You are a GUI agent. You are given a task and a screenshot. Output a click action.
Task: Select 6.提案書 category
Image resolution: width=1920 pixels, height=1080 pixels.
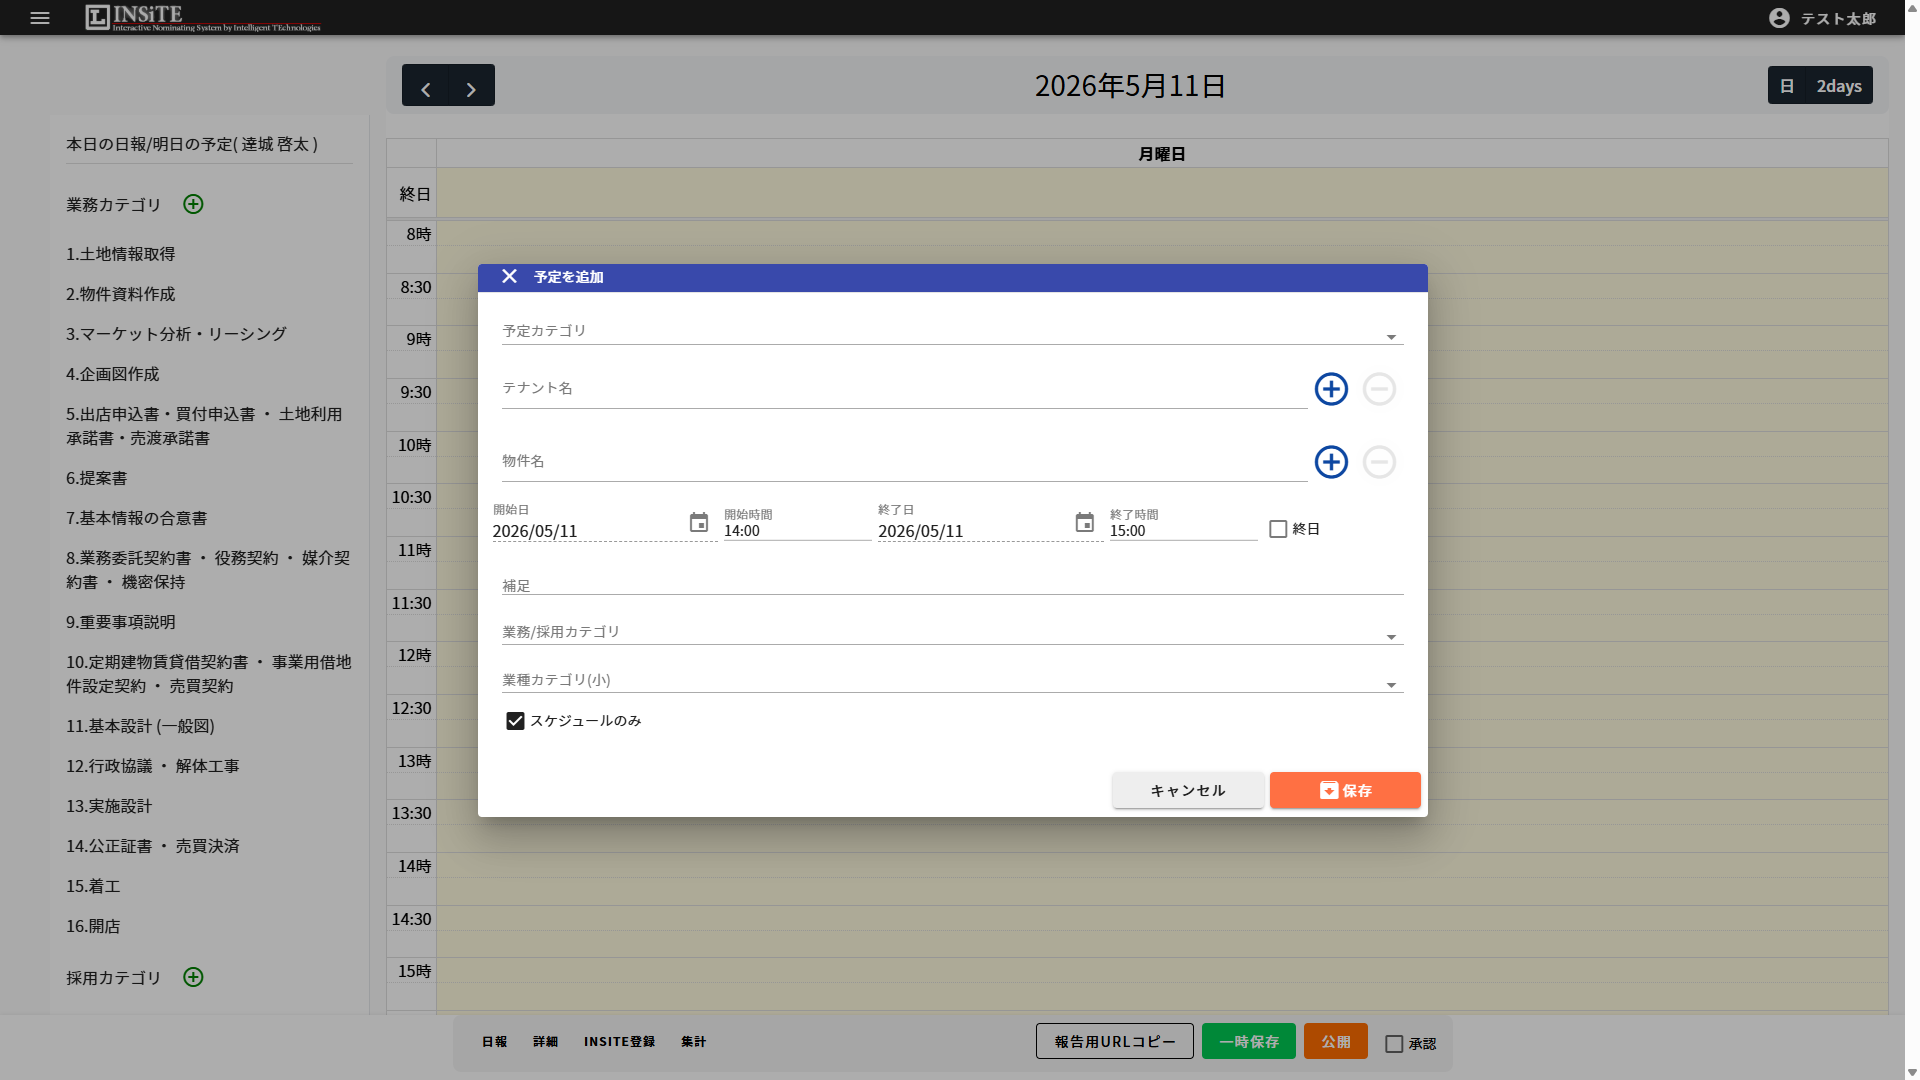97,478
